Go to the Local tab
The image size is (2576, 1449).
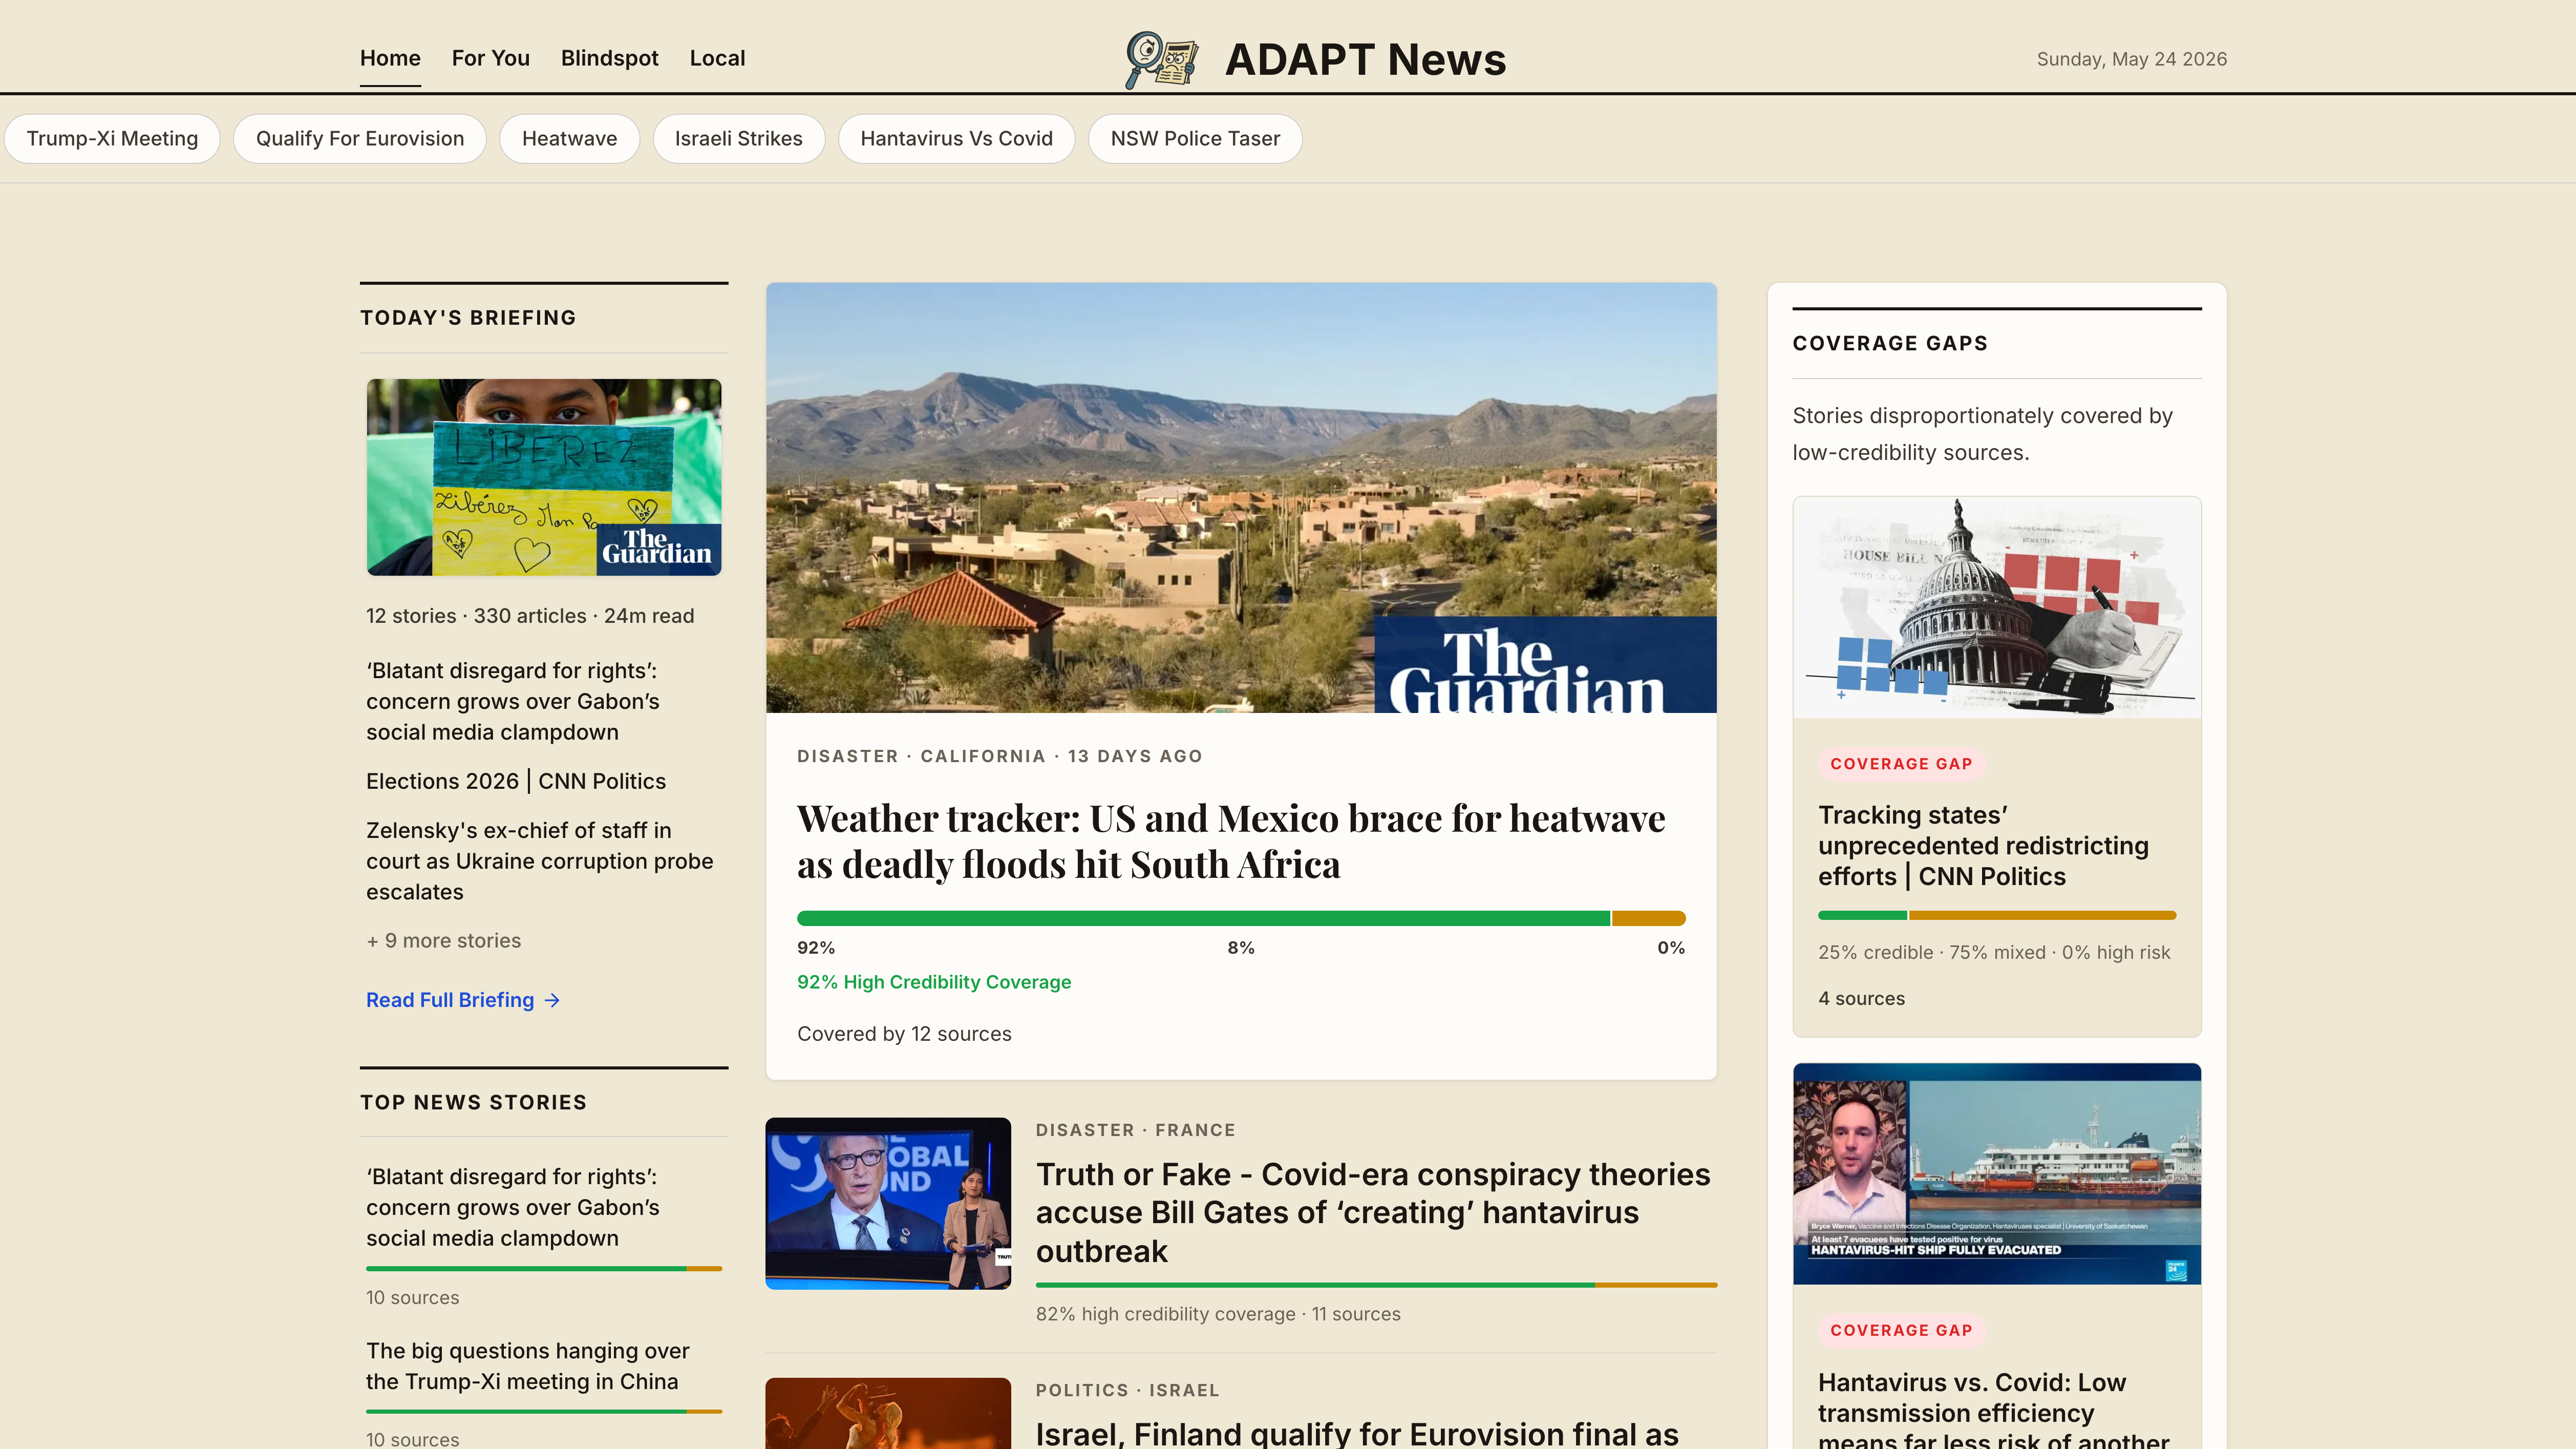click(717, 58)
